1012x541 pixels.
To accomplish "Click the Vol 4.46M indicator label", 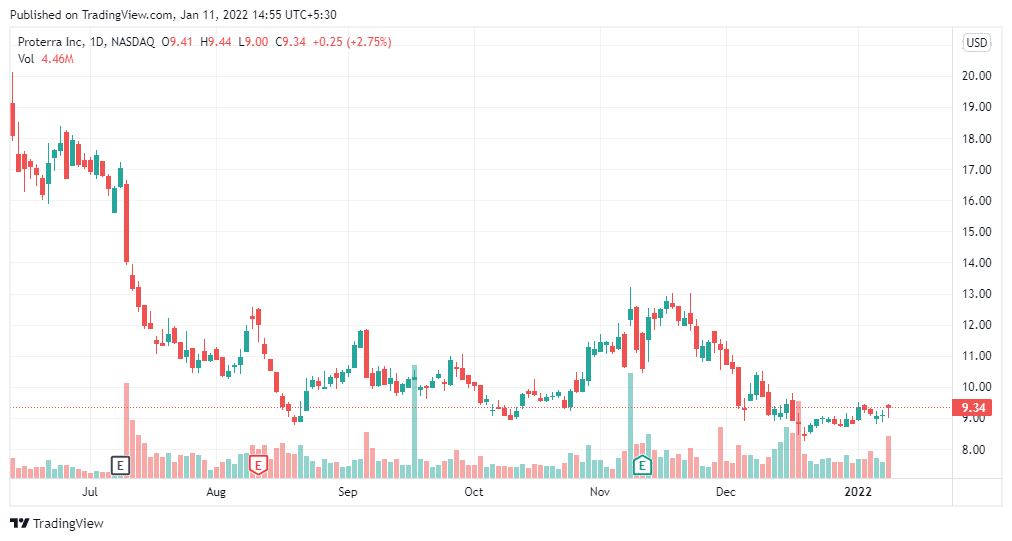I will coord(46,59).
